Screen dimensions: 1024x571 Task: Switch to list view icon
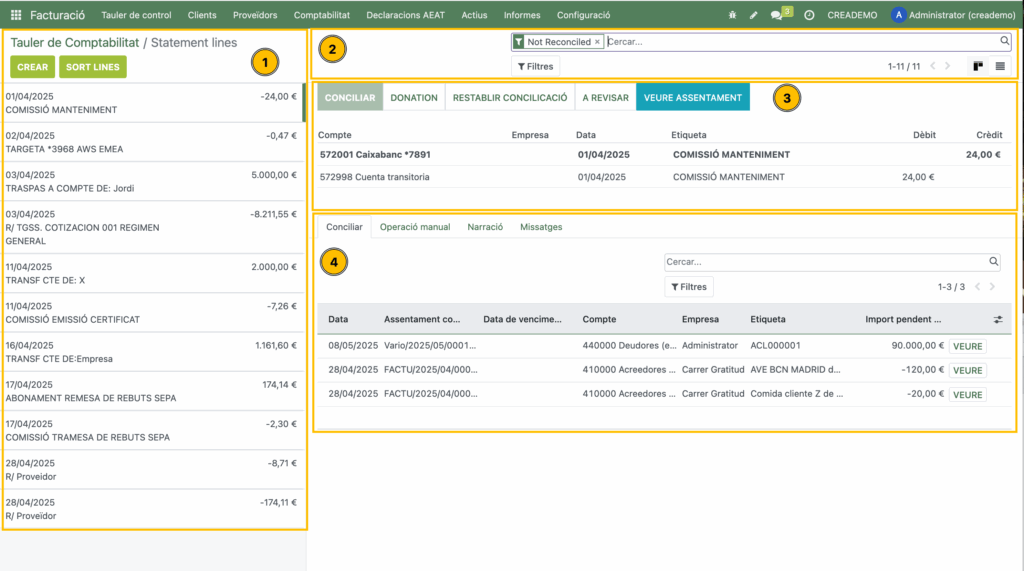point(1000,66)
